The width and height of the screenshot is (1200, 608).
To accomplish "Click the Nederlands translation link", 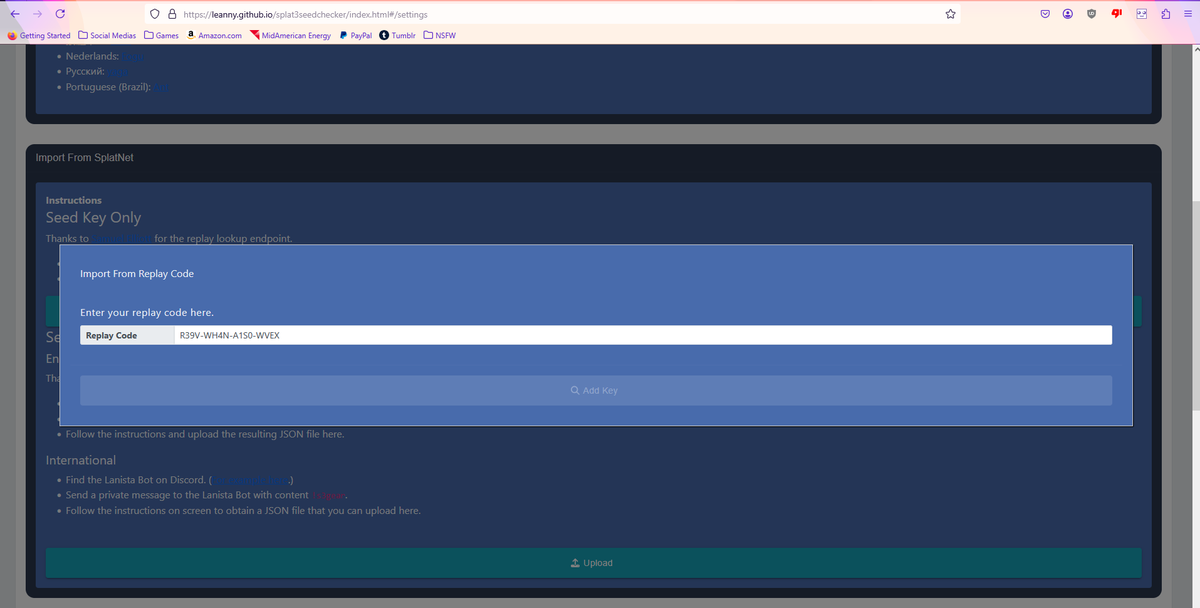I will click(x=133, y=57).
